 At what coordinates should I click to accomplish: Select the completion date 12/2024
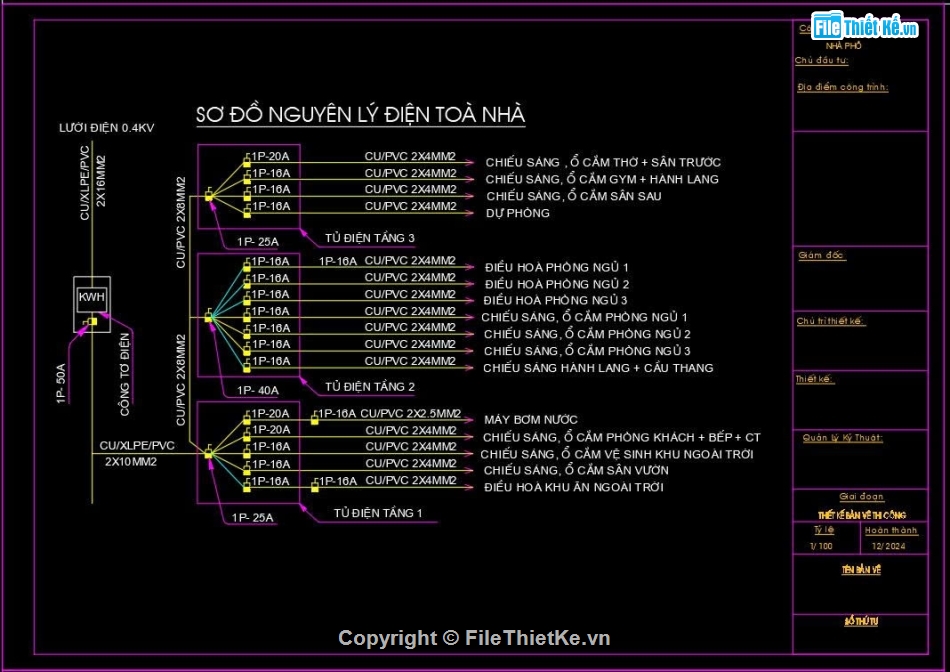click(889, 546)
